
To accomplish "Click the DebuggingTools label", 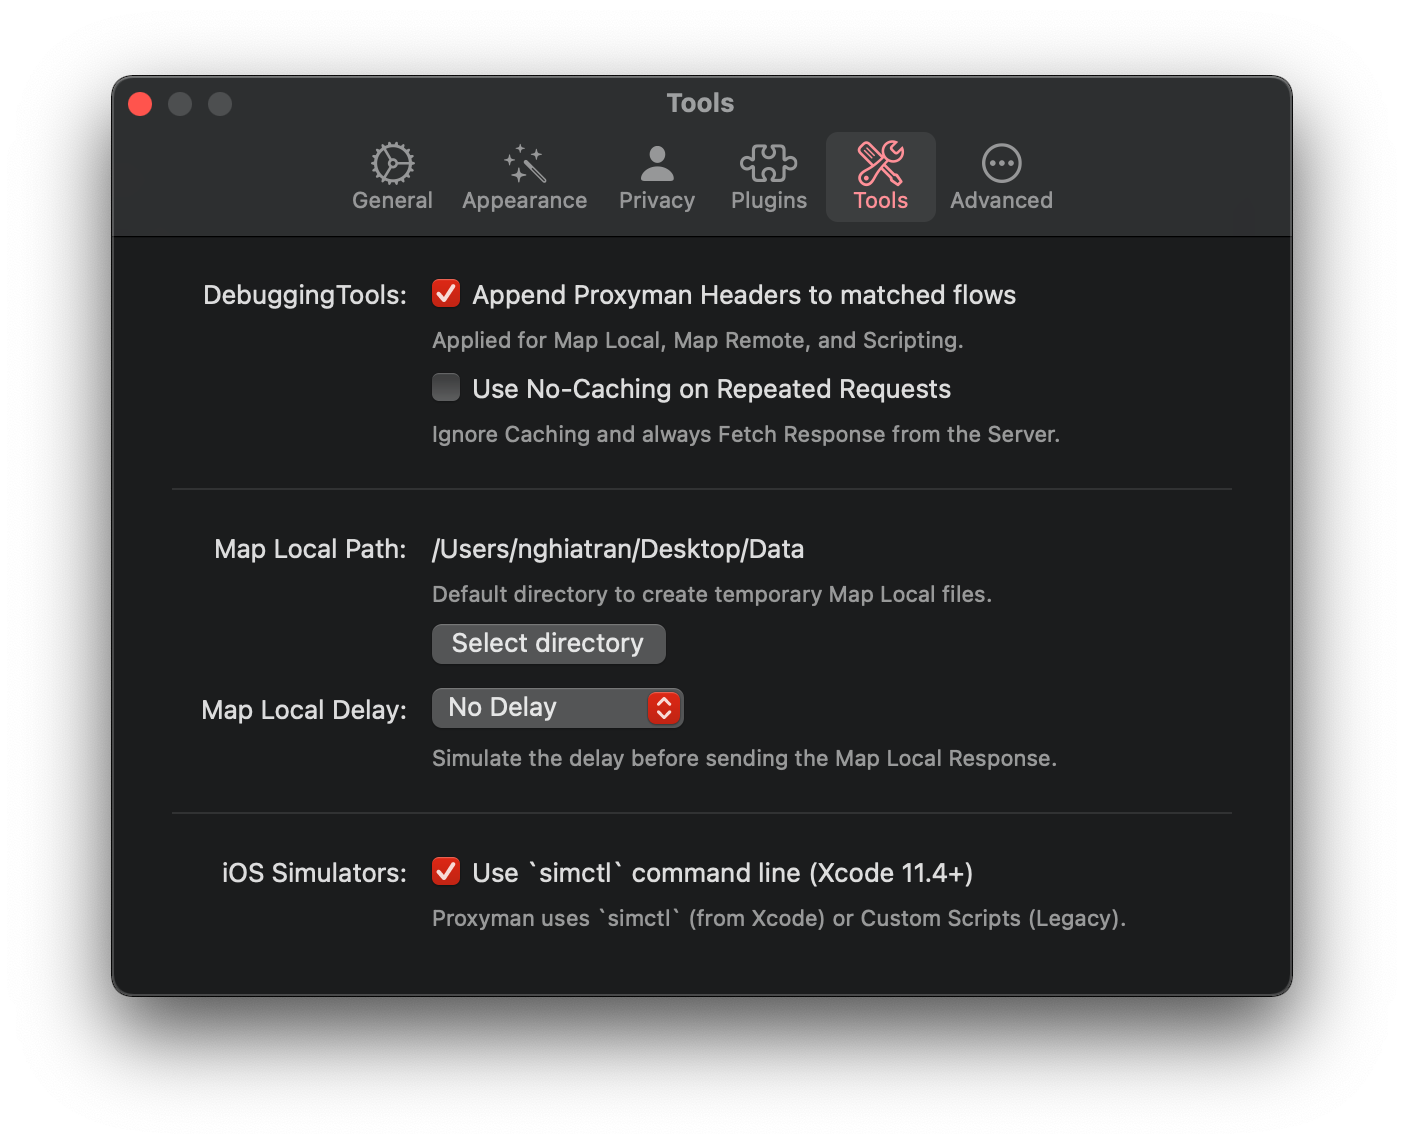I will click(x=305, y=295).
